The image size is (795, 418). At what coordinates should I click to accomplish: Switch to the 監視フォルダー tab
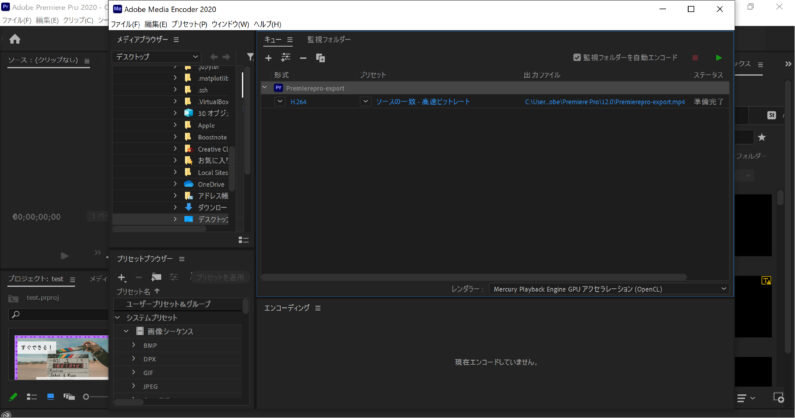[328, 40]
